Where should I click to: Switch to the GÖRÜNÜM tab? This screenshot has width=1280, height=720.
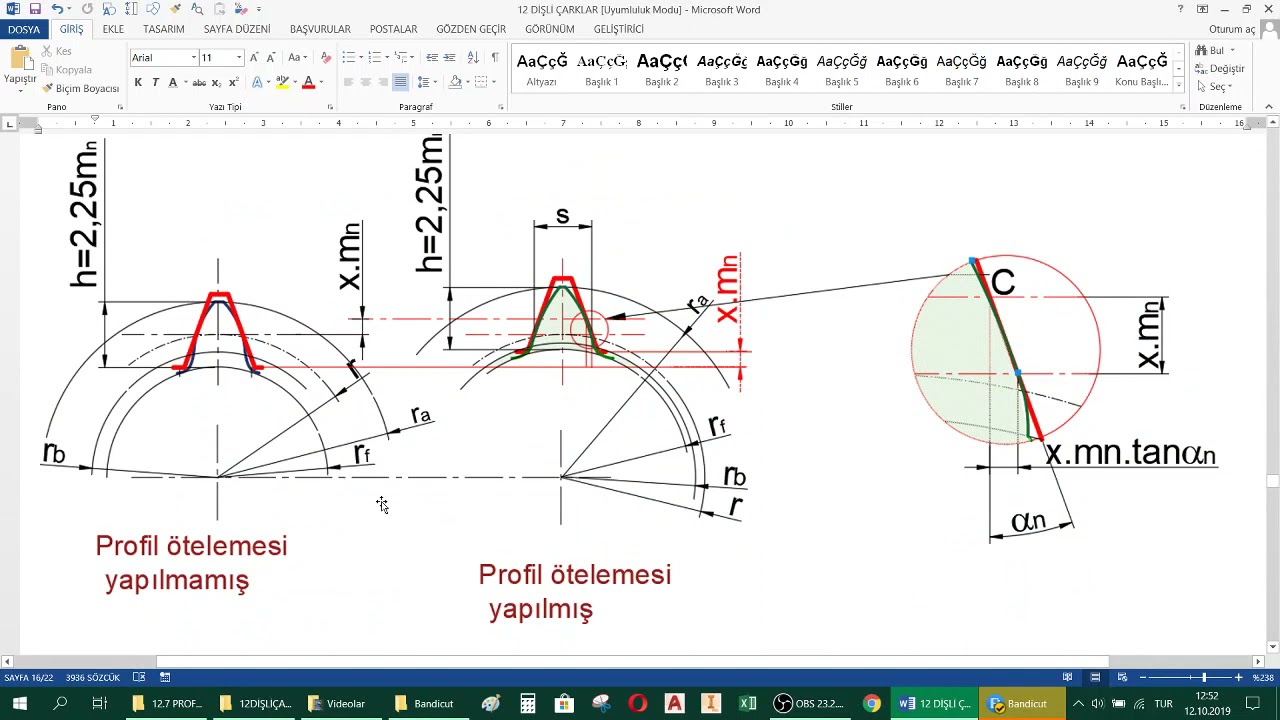tap(550, 29)
